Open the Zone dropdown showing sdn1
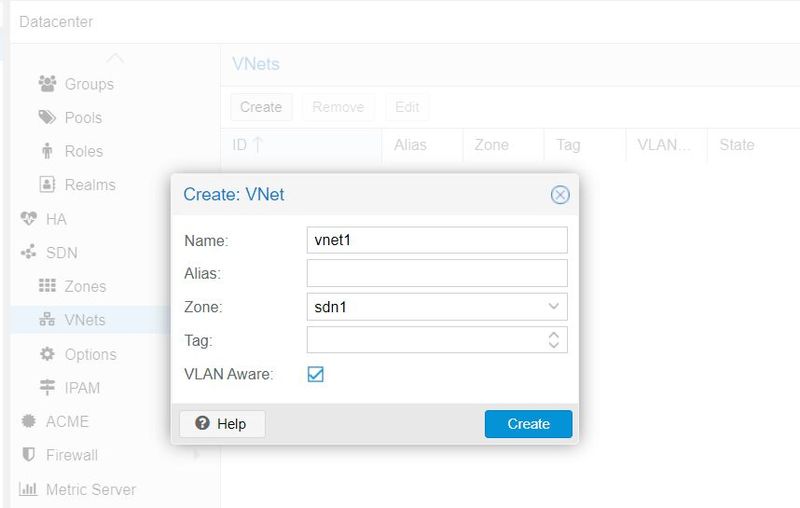 pos(553,306)
